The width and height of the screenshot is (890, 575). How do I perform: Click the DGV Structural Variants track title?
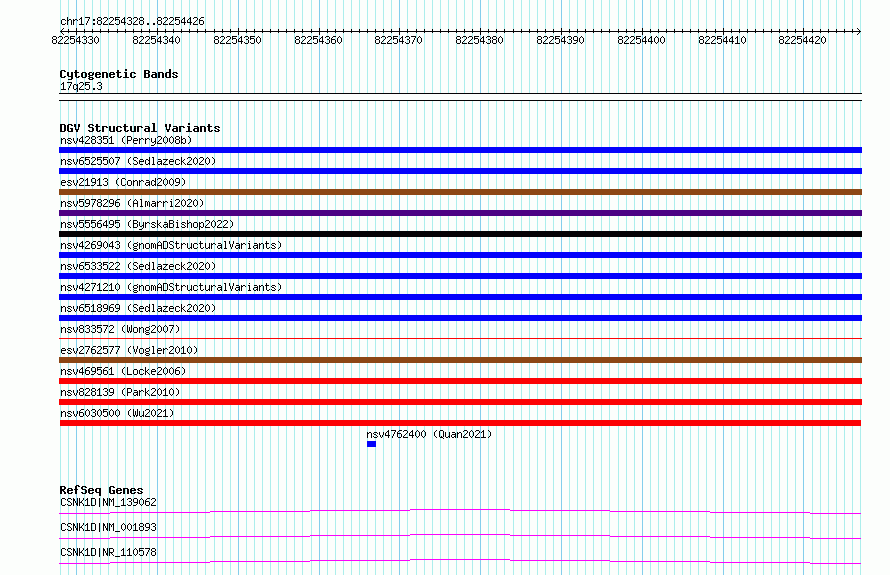click(140, 128)
